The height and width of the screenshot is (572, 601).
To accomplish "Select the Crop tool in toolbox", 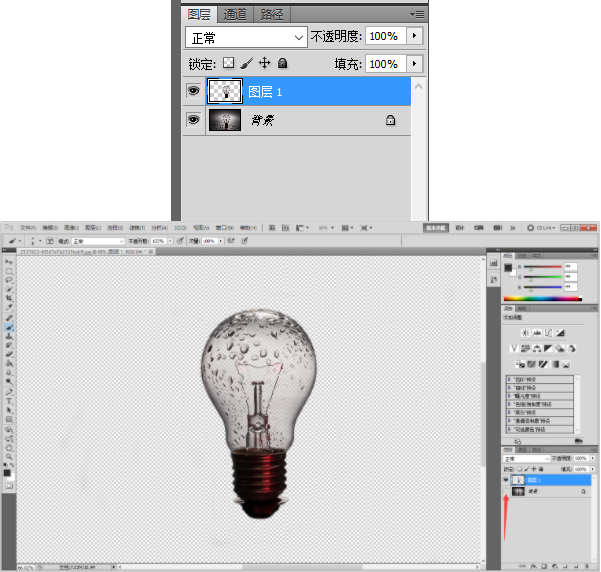I will pos(9,298).
